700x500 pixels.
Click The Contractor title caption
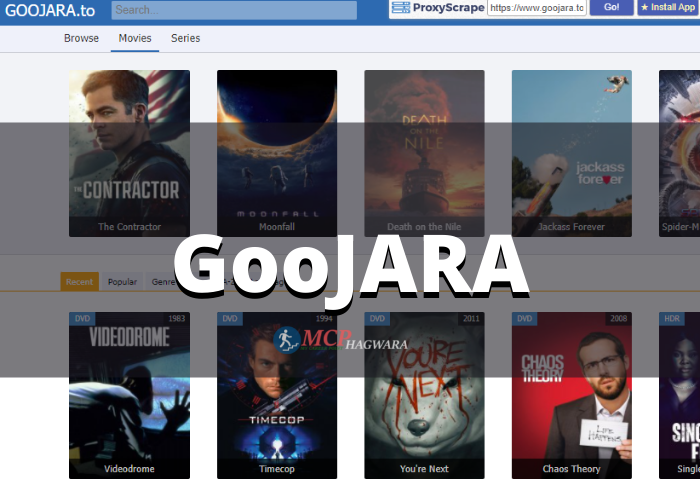click(x=129, y=227)
